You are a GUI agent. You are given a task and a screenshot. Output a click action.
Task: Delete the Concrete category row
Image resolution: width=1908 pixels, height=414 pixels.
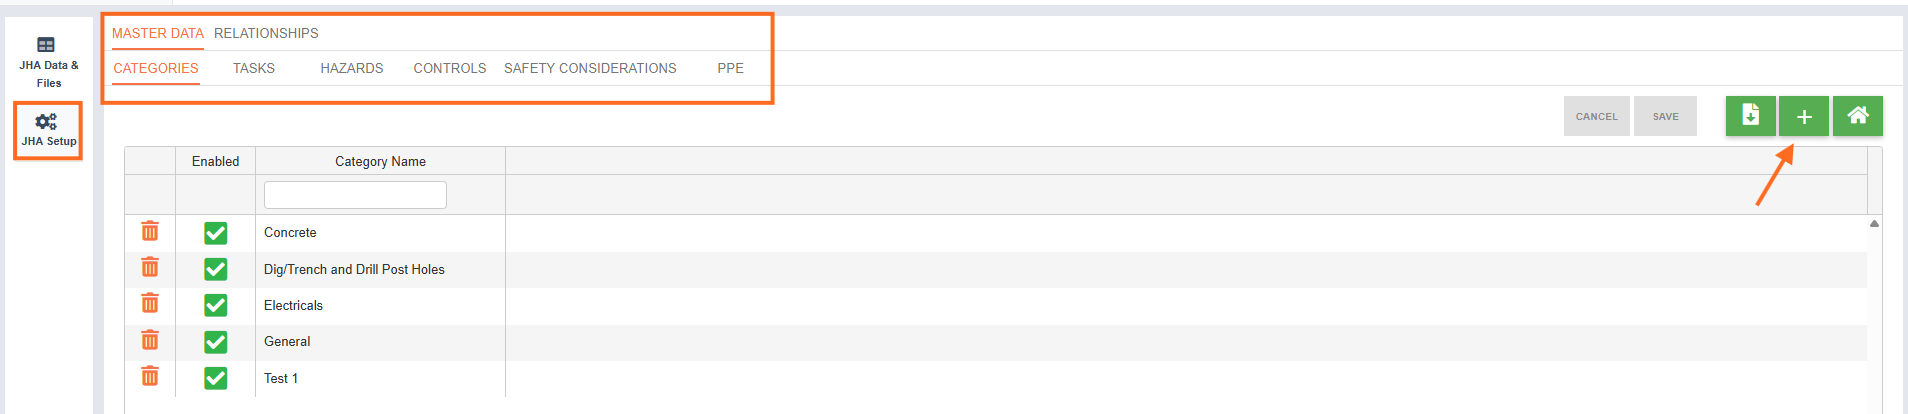(150, 232)
